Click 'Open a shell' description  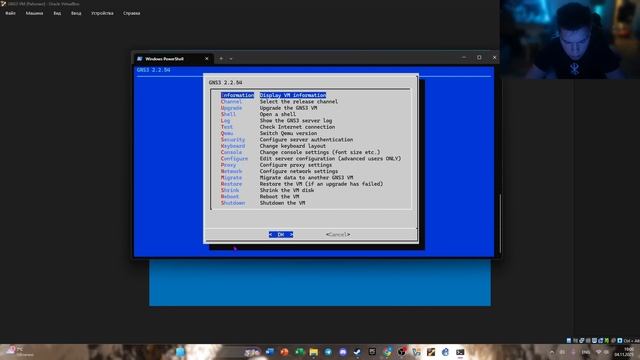tap(278, 114)
